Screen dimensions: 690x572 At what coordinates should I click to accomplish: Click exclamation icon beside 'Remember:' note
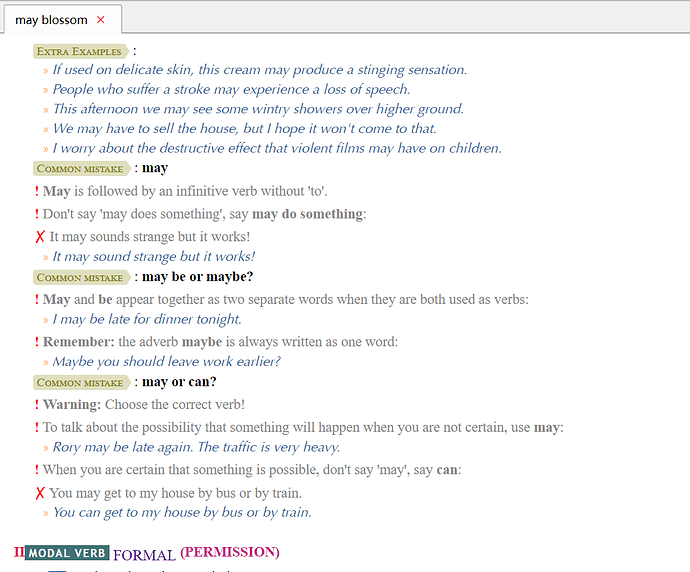tap(37, 342)
